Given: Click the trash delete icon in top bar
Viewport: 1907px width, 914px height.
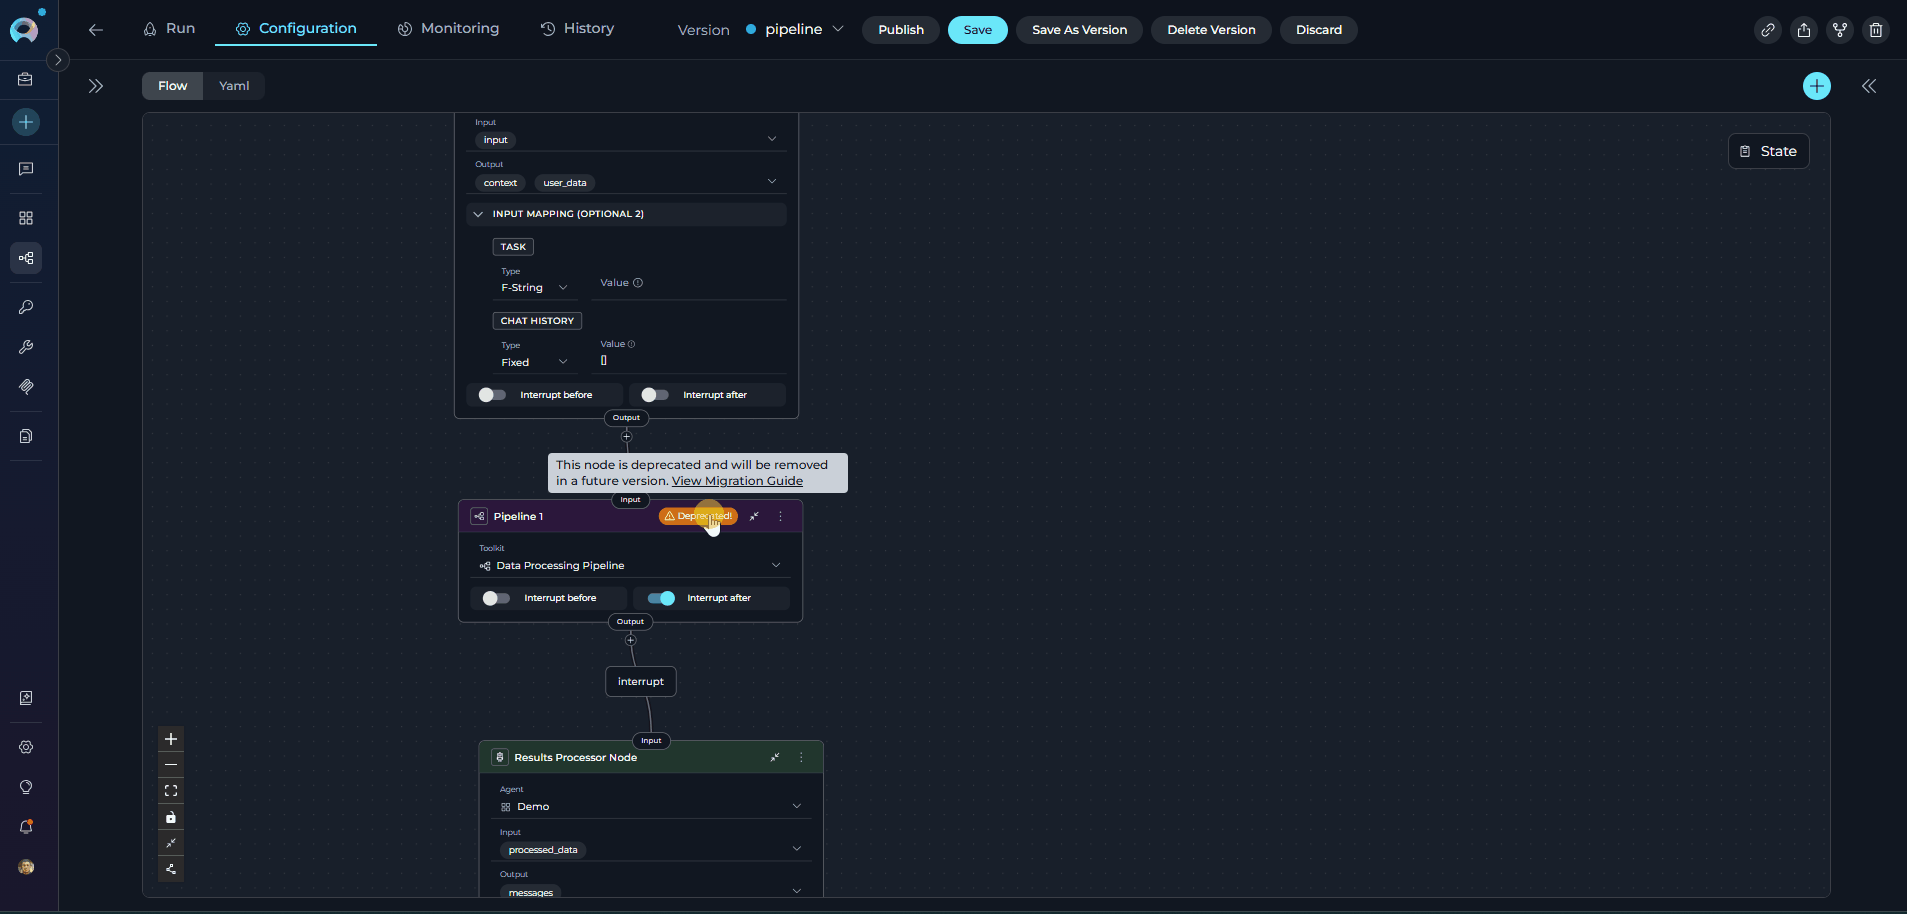Looking at the screenshot, I should [x=1875, y=30].
